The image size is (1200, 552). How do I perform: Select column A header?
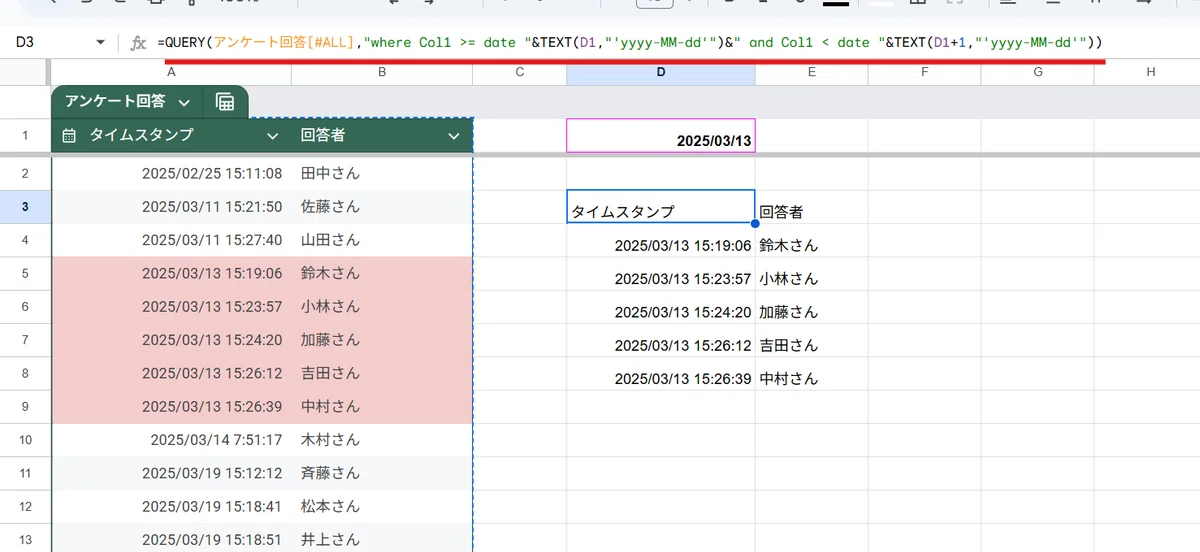[x=171, y=72]
